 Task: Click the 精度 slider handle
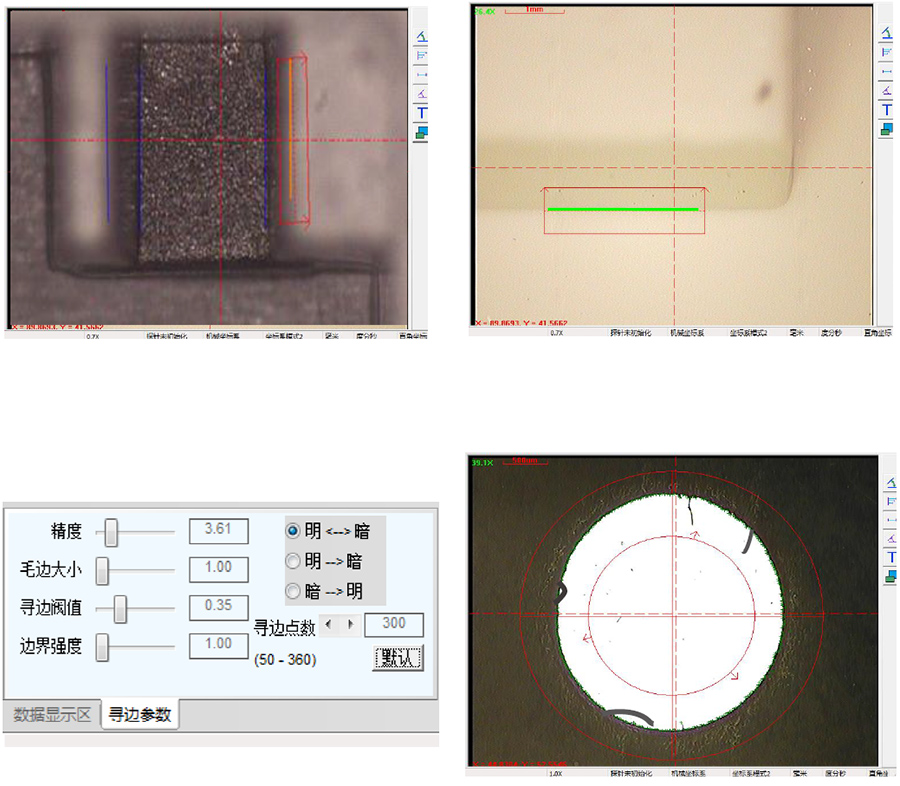coord(112,533)
